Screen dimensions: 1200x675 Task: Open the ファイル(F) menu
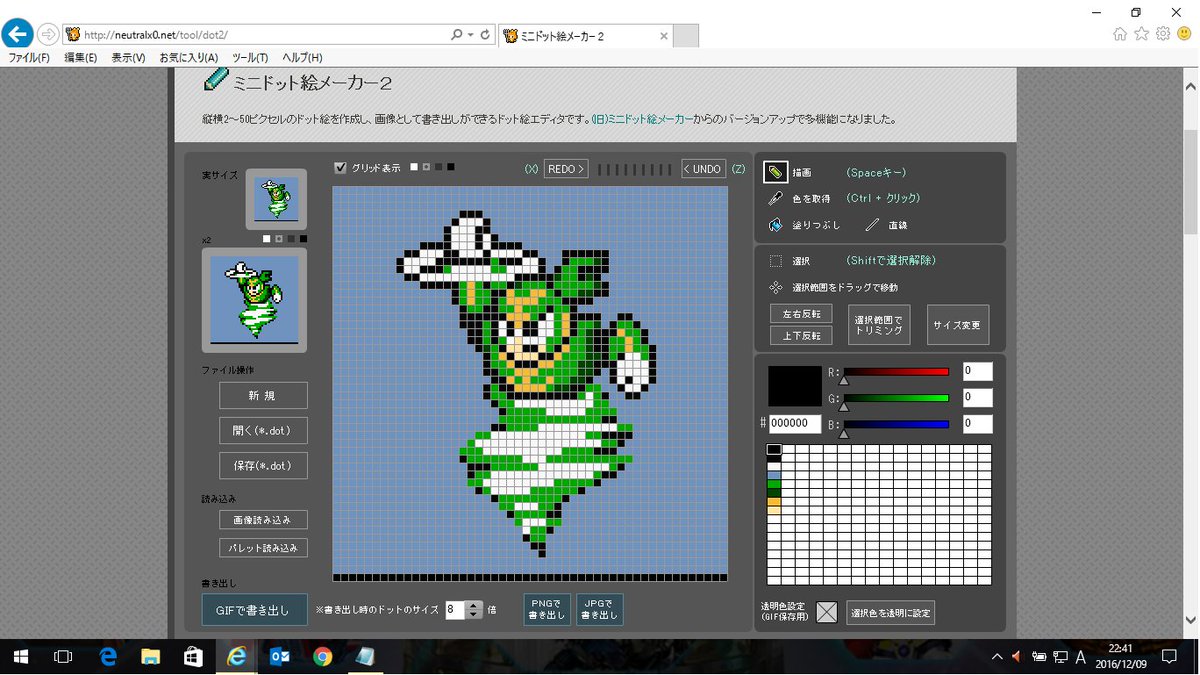pos(29,58)
